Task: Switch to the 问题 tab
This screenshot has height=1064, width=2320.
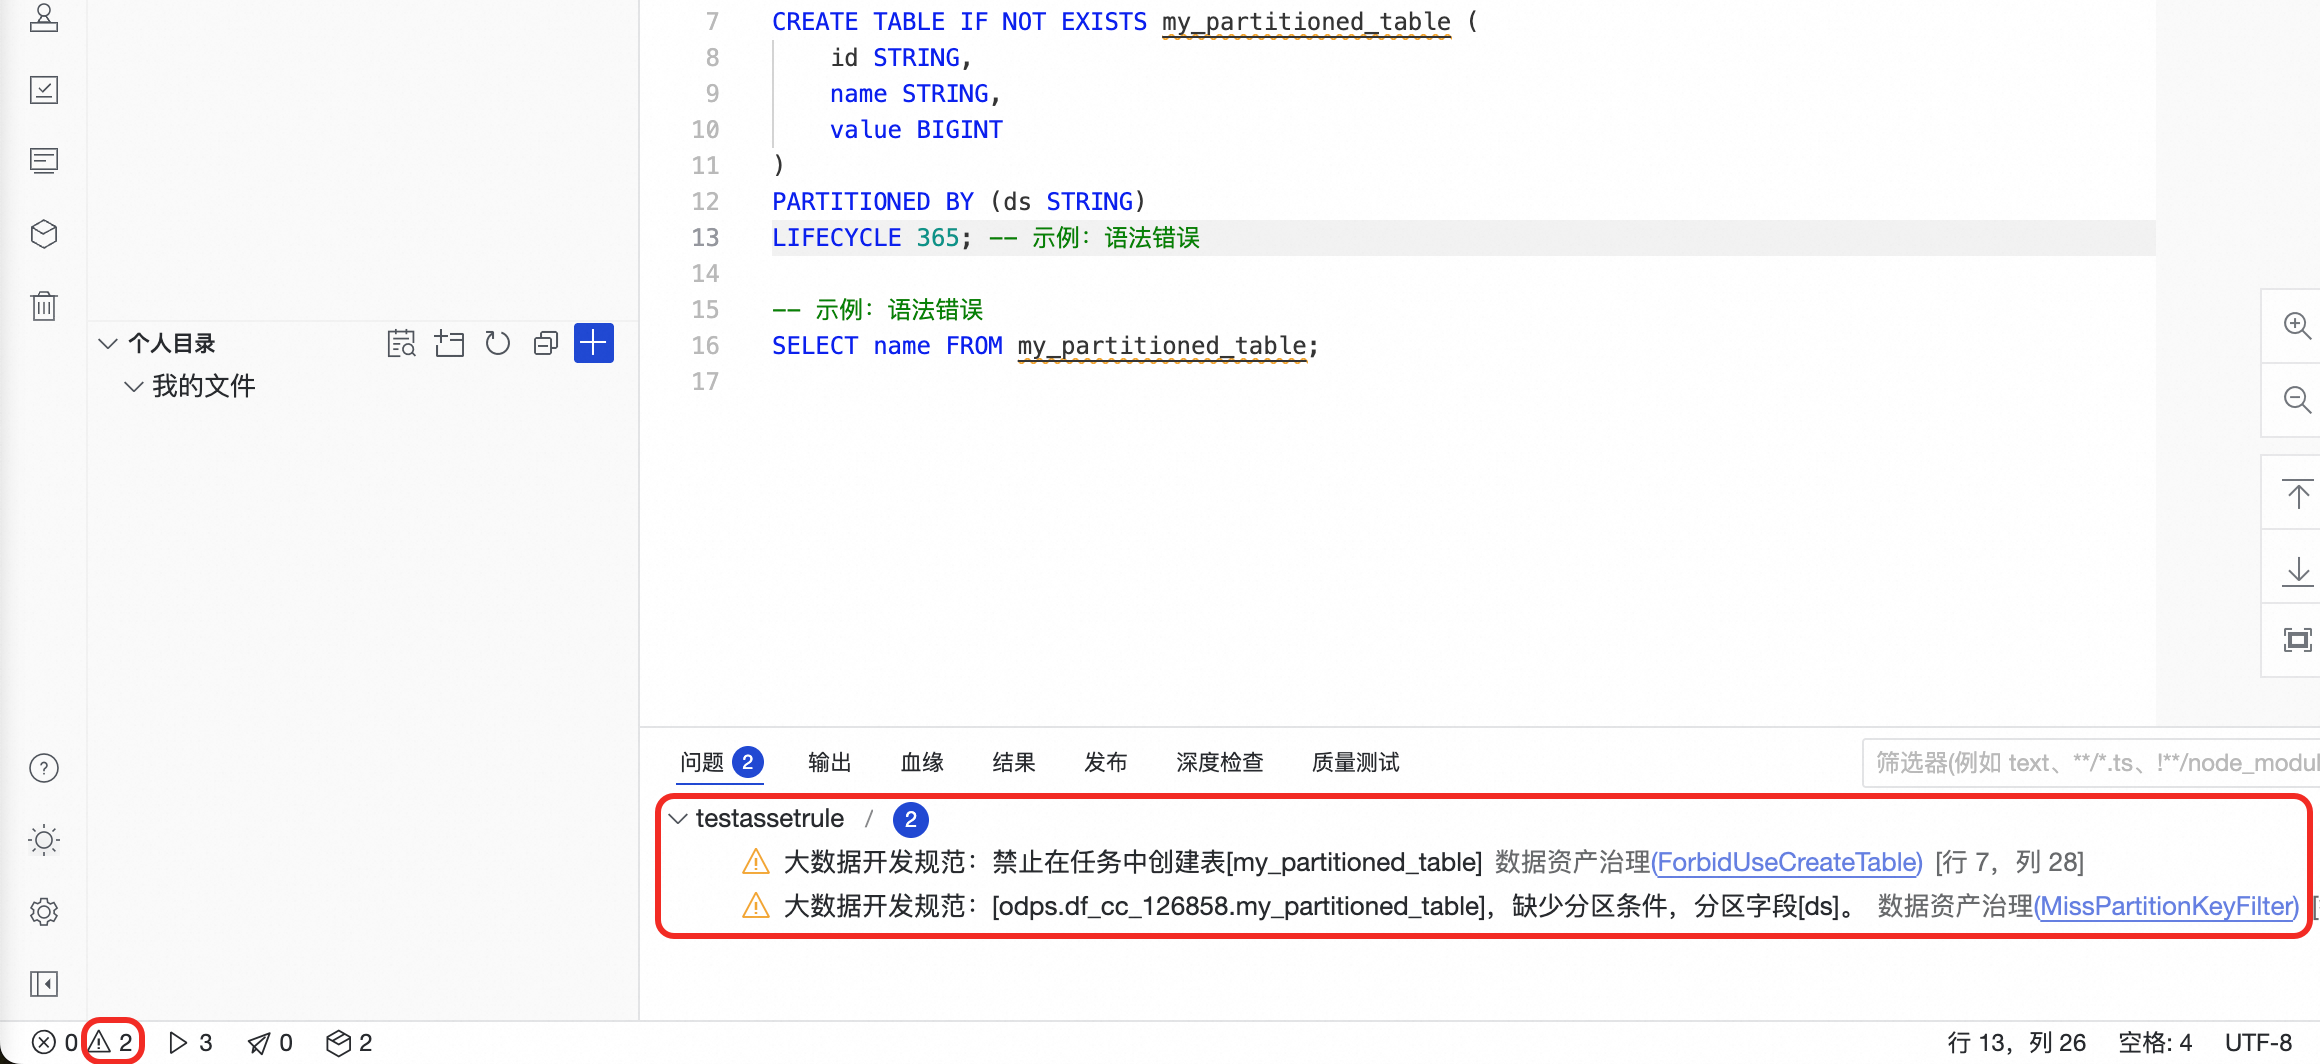Action: [721, 762]
